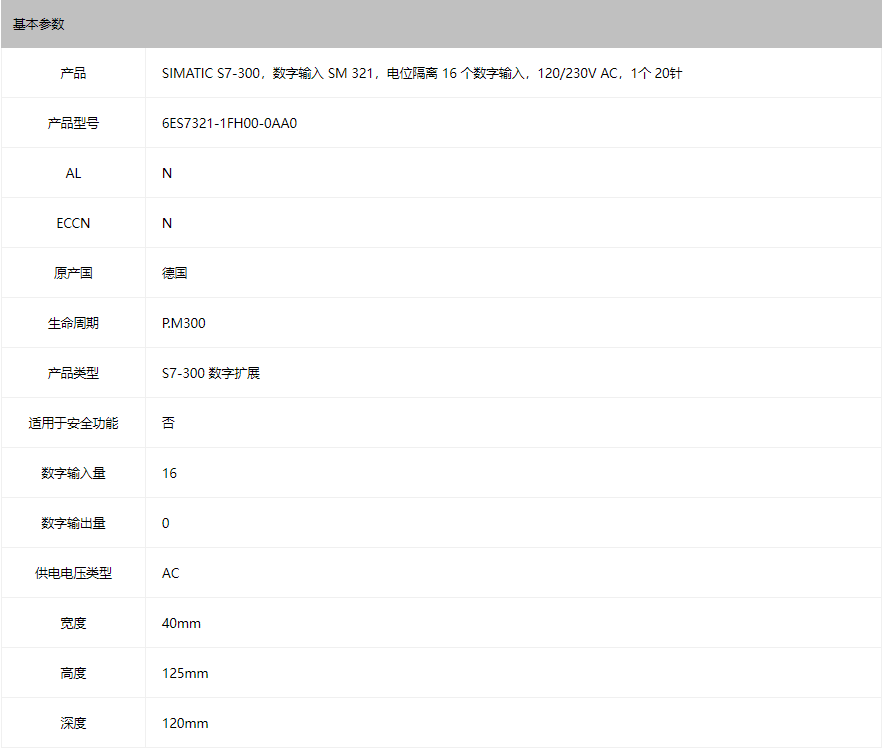
Task: Click the 否 value for safety function
Action: click(168, 423)
